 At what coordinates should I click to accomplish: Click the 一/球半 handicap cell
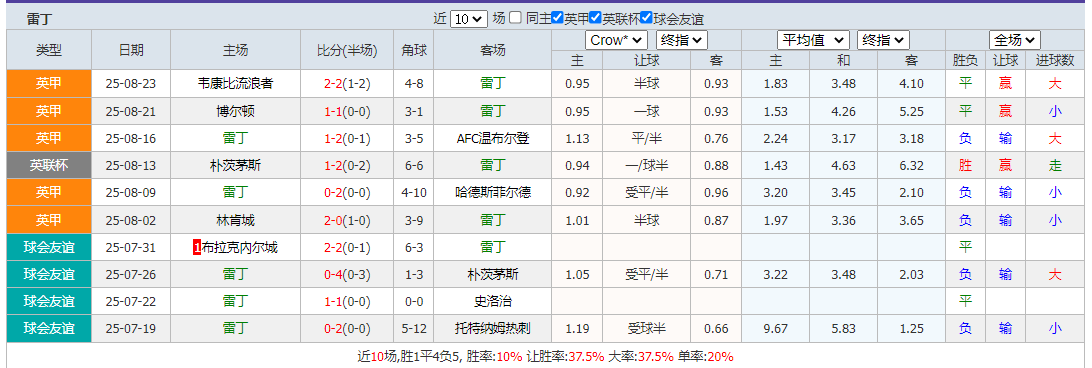[x=647, y=166]
